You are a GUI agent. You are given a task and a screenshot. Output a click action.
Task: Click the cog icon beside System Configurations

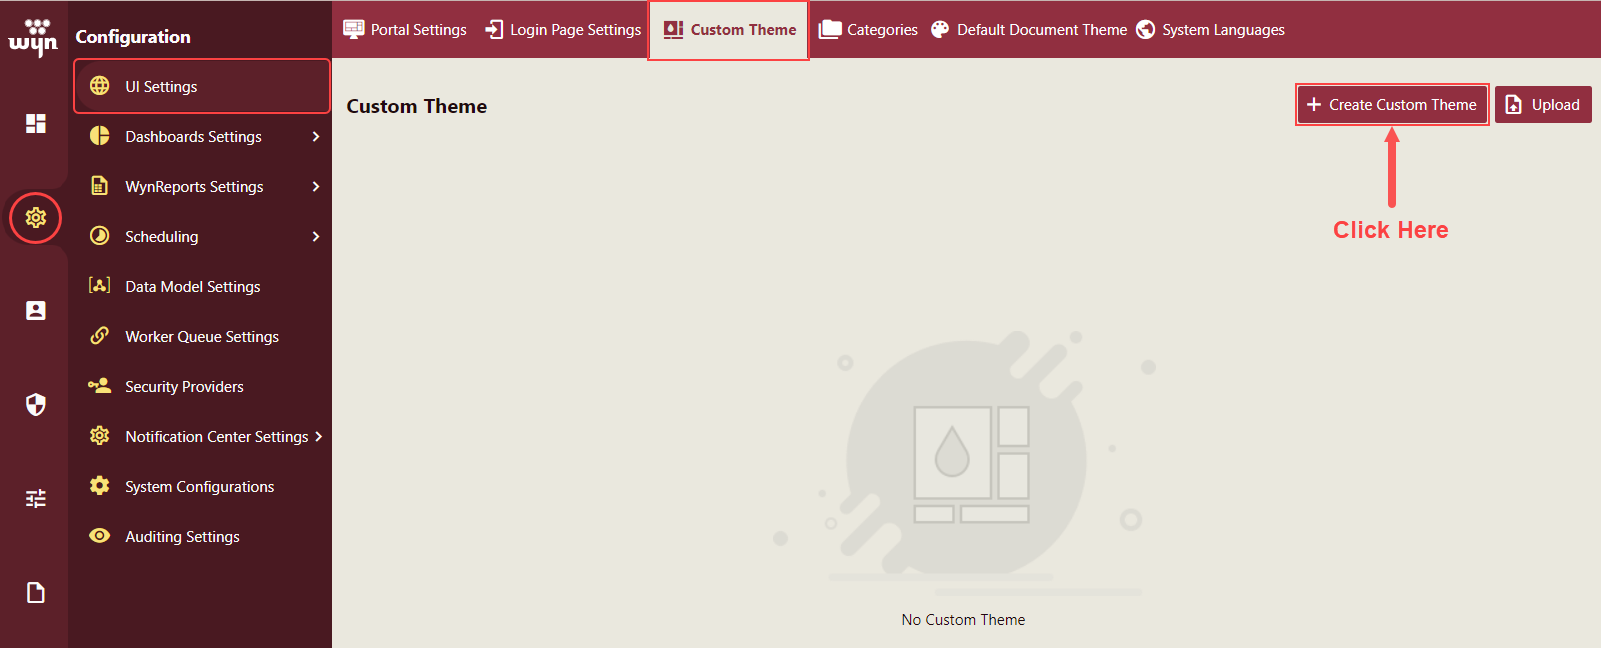(x=100, y=486)
